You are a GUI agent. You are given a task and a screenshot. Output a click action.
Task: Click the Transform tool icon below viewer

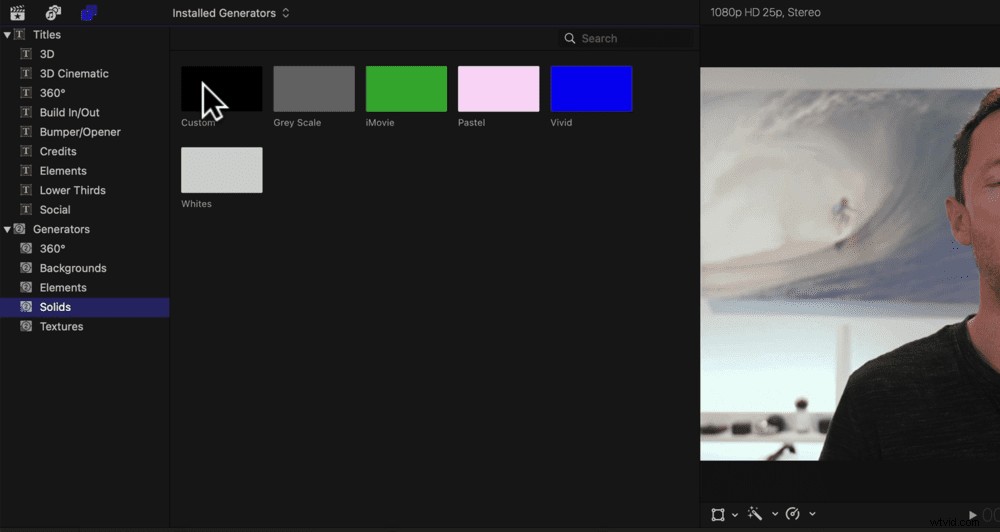pos(718,514)
